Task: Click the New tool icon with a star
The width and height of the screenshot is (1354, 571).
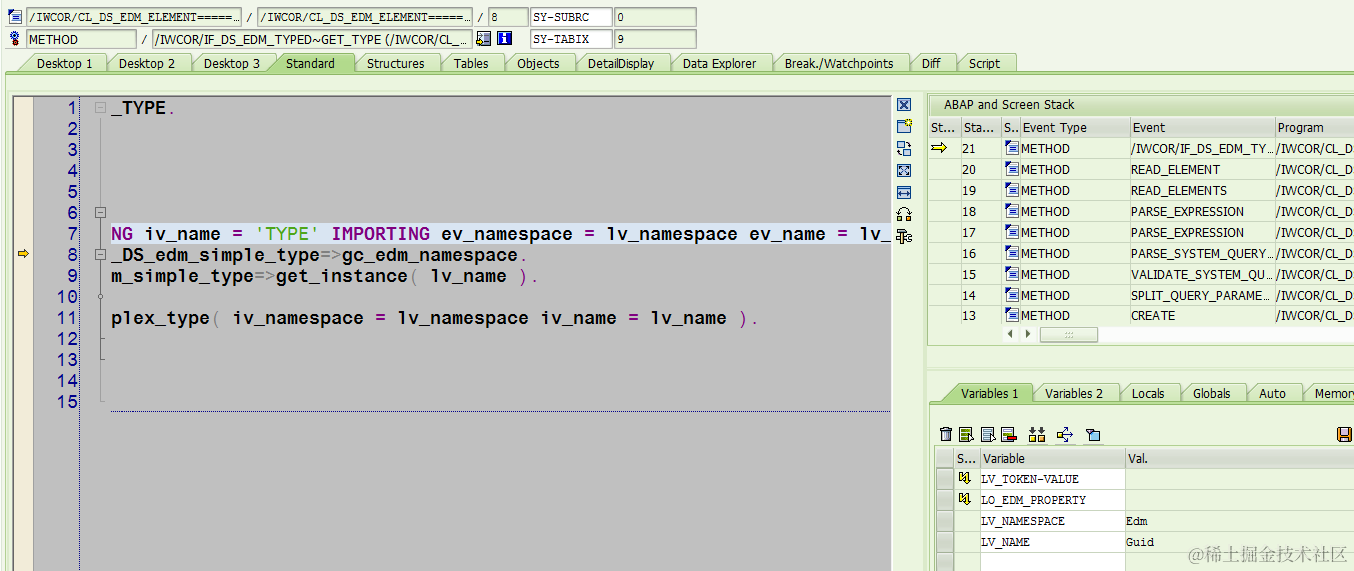Action: (x=904, y=127)
